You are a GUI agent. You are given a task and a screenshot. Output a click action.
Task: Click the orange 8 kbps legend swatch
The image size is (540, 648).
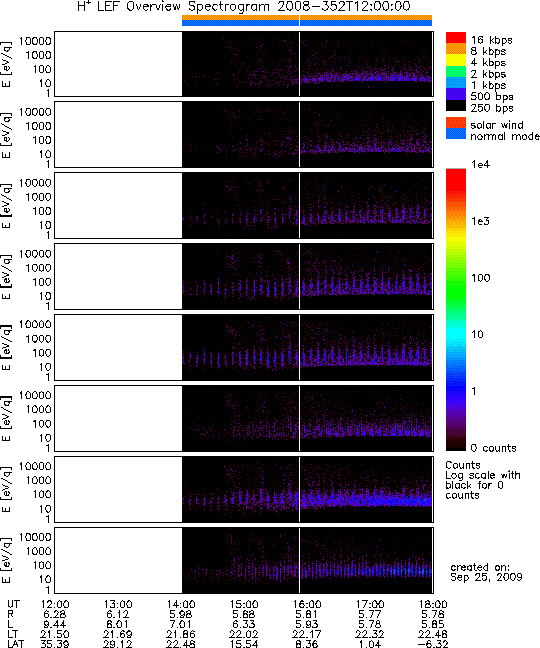coord(456,49)
